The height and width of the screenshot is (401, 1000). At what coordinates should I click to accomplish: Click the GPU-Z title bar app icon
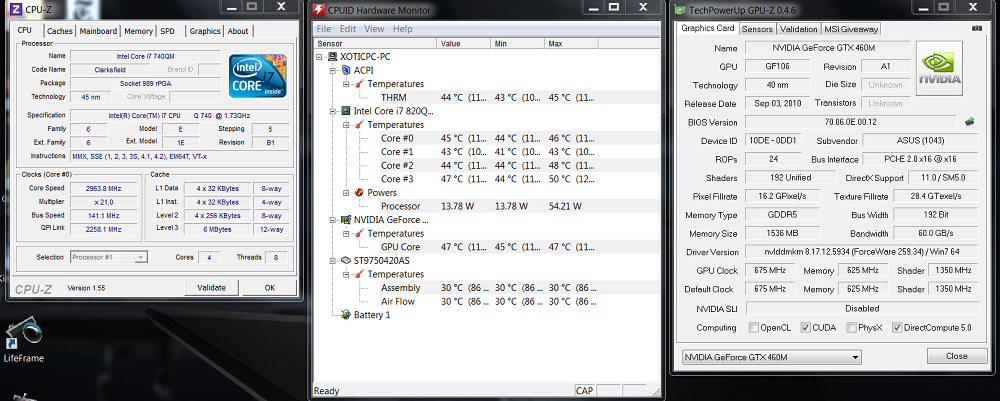point(680,10)
